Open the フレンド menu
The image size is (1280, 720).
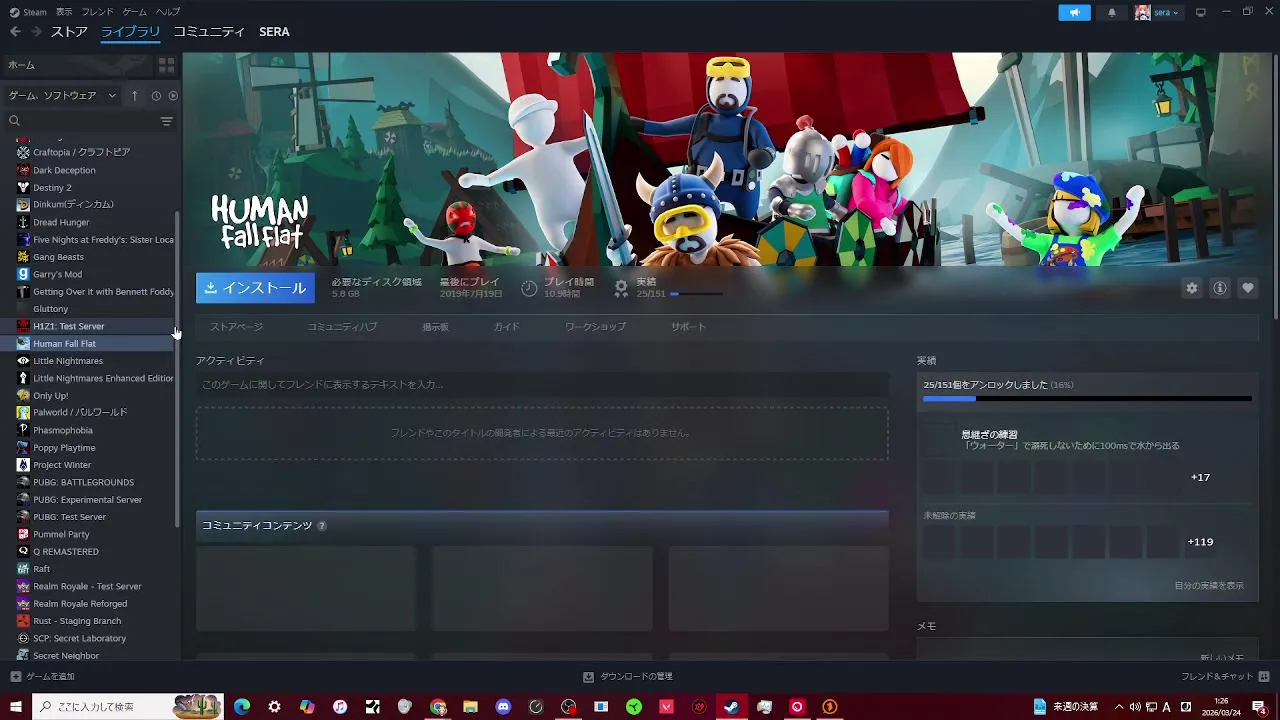98,12
